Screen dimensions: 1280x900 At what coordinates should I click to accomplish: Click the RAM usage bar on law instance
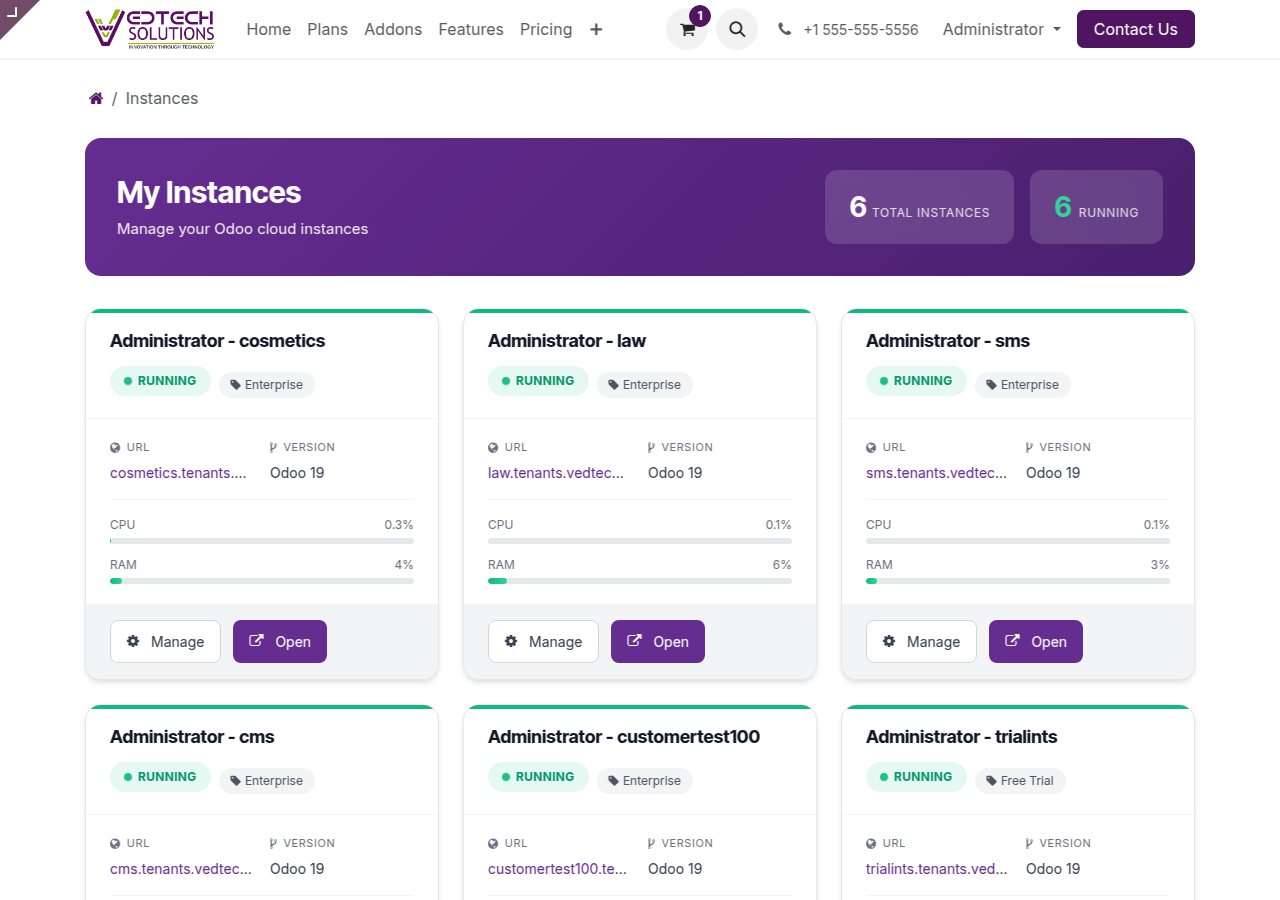[x=640, y=580]
